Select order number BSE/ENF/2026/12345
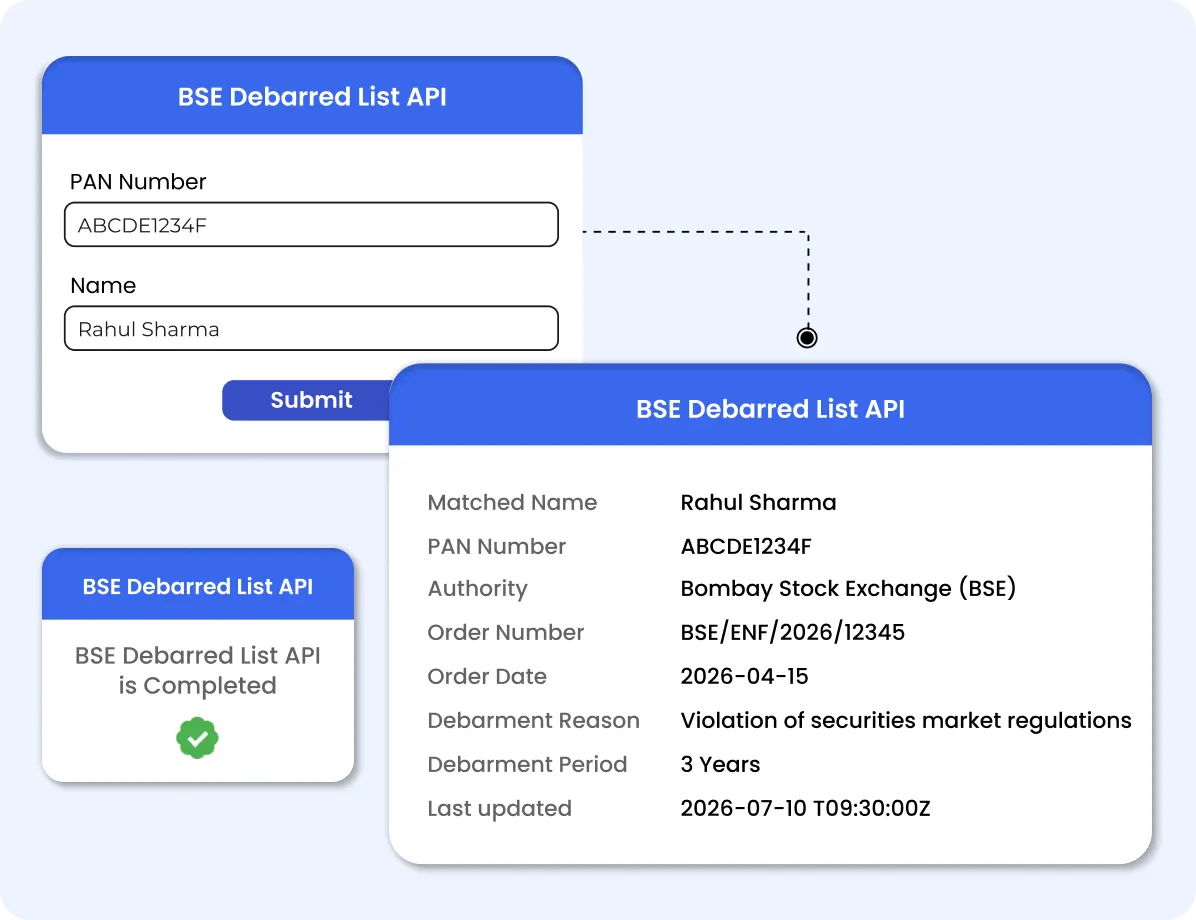The height and width of the screenshot is (920, 1196). pyautogui.click(x=793, y=632)
